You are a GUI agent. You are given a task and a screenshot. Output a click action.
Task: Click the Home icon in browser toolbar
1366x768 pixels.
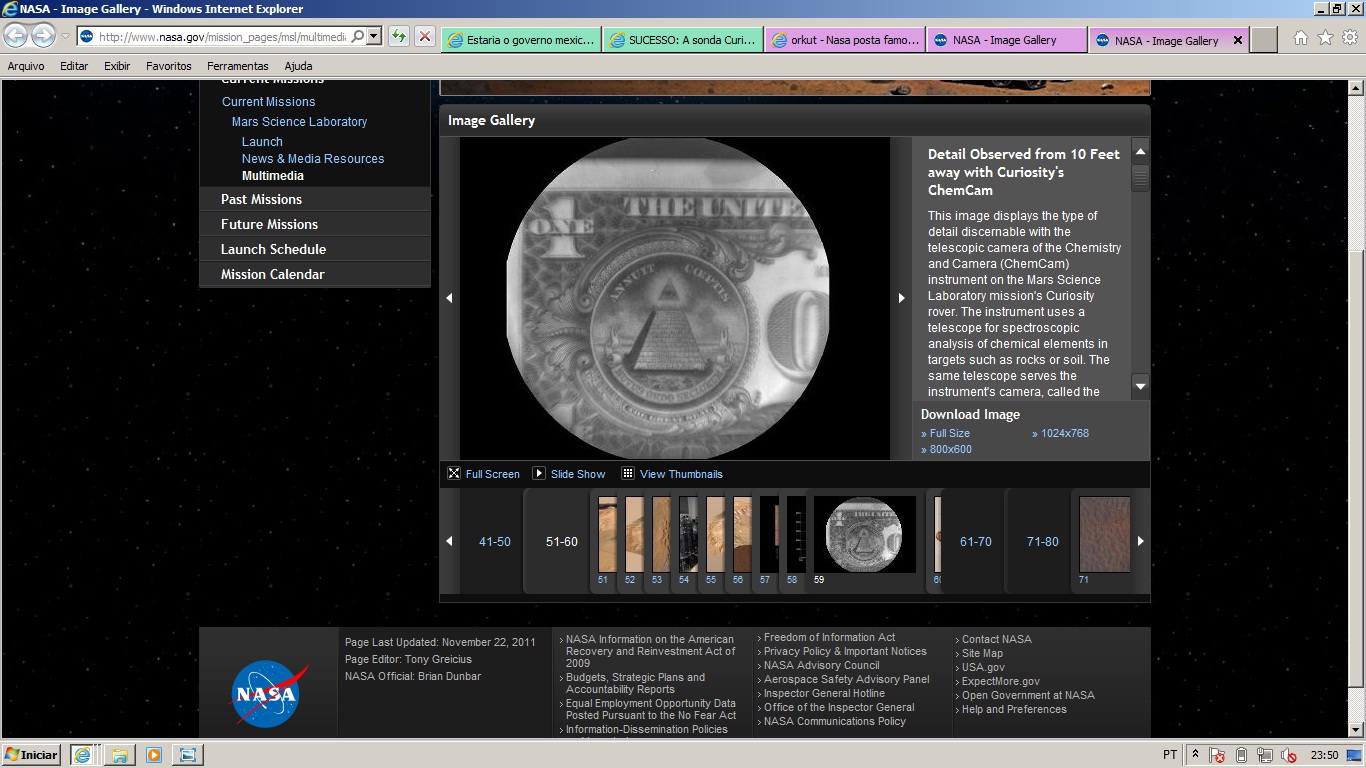pyautogui.click(x=1300, y=38)
